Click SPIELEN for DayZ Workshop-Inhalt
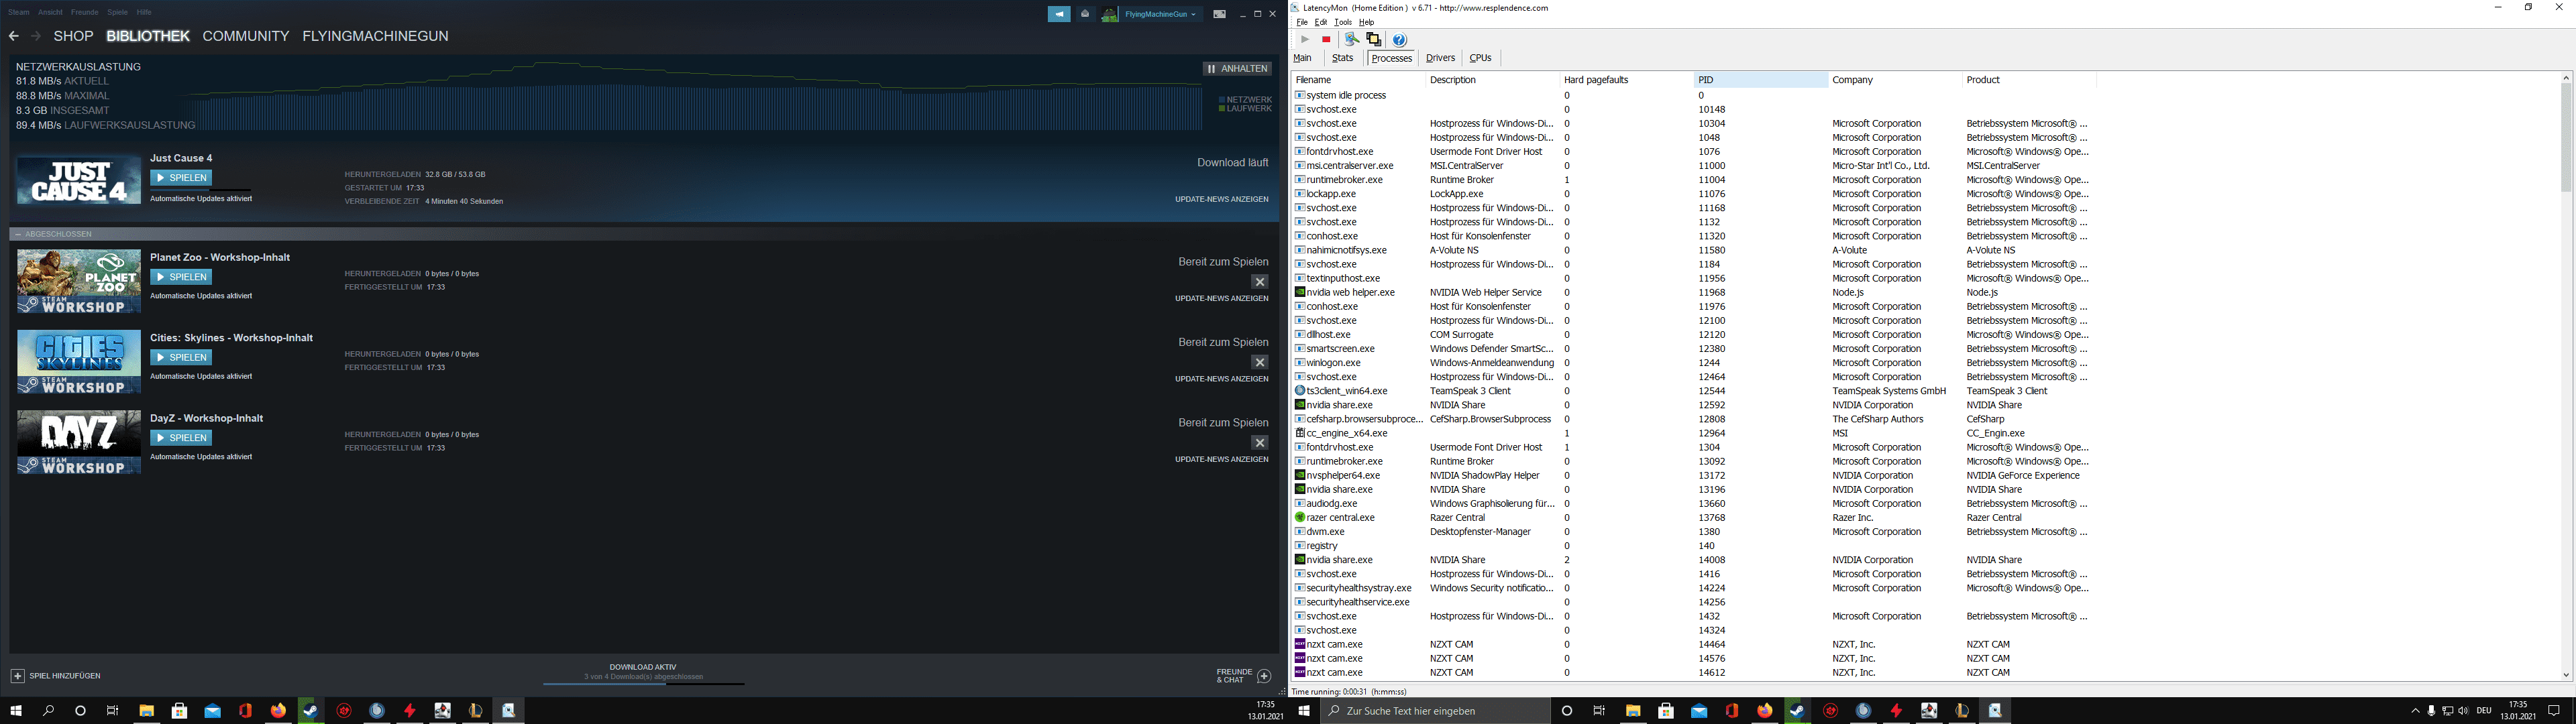 pos(181,438)
